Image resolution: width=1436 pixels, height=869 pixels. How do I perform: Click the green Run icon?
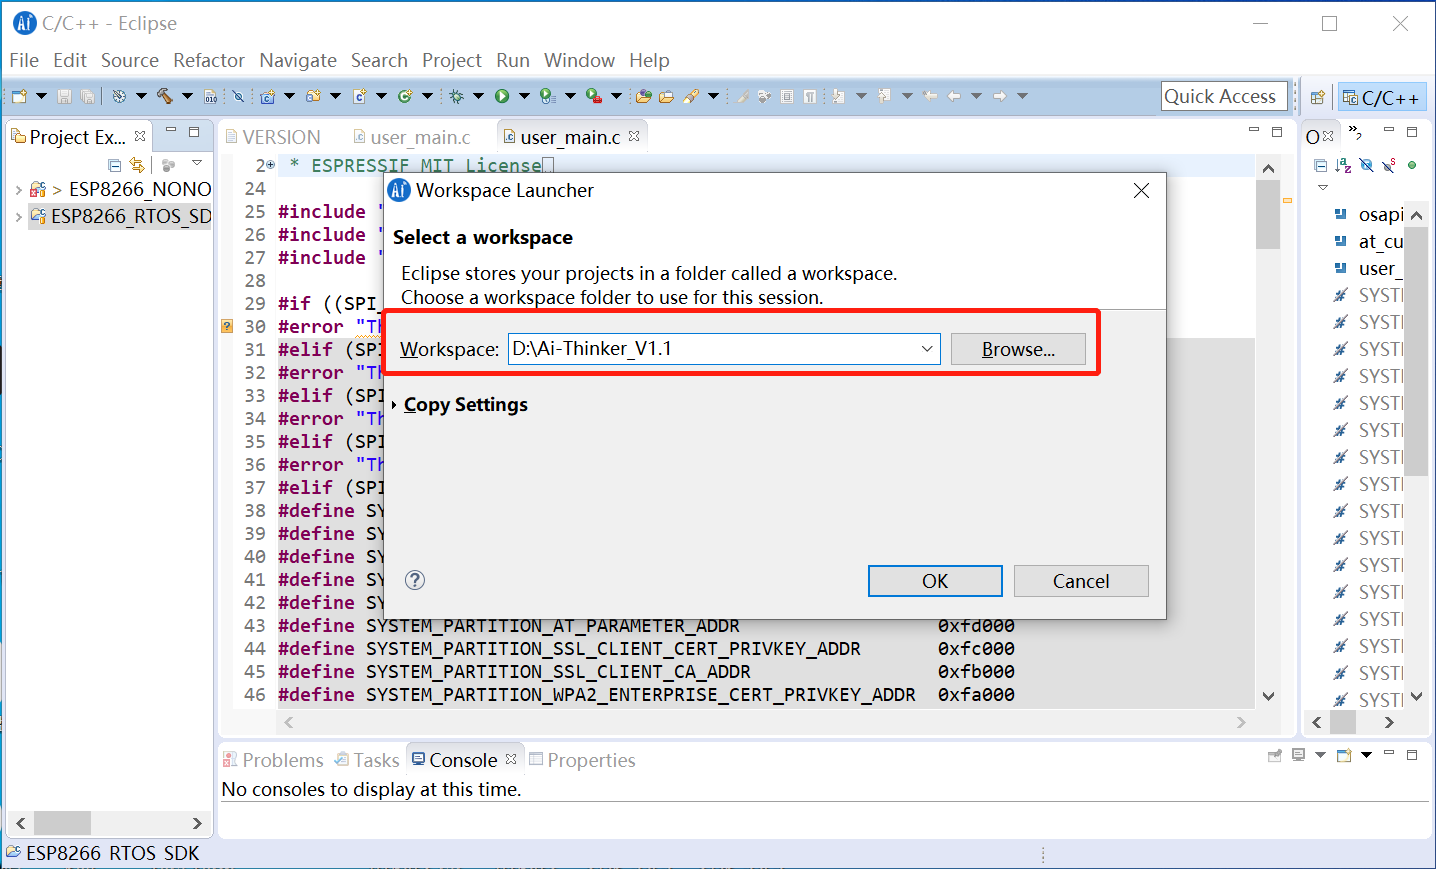502,96
